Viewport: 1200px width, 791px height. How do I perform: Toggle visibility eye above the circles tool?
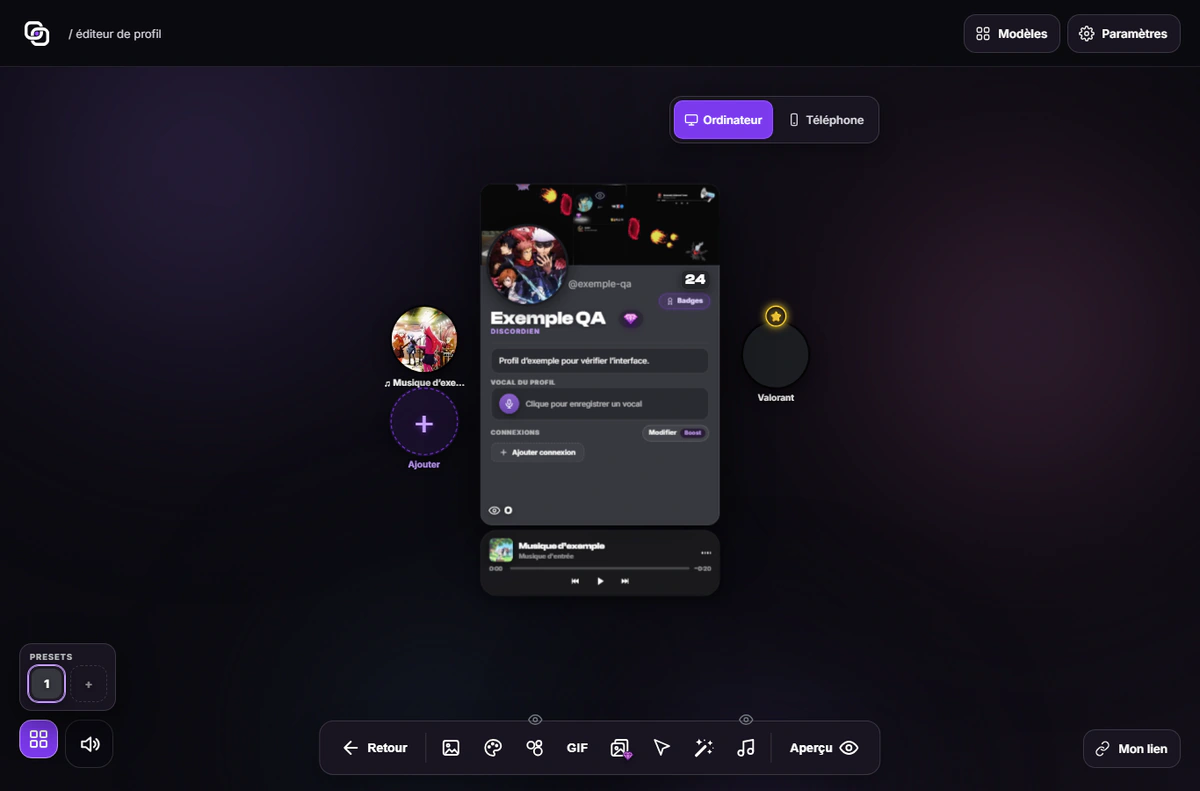(535, 719)
